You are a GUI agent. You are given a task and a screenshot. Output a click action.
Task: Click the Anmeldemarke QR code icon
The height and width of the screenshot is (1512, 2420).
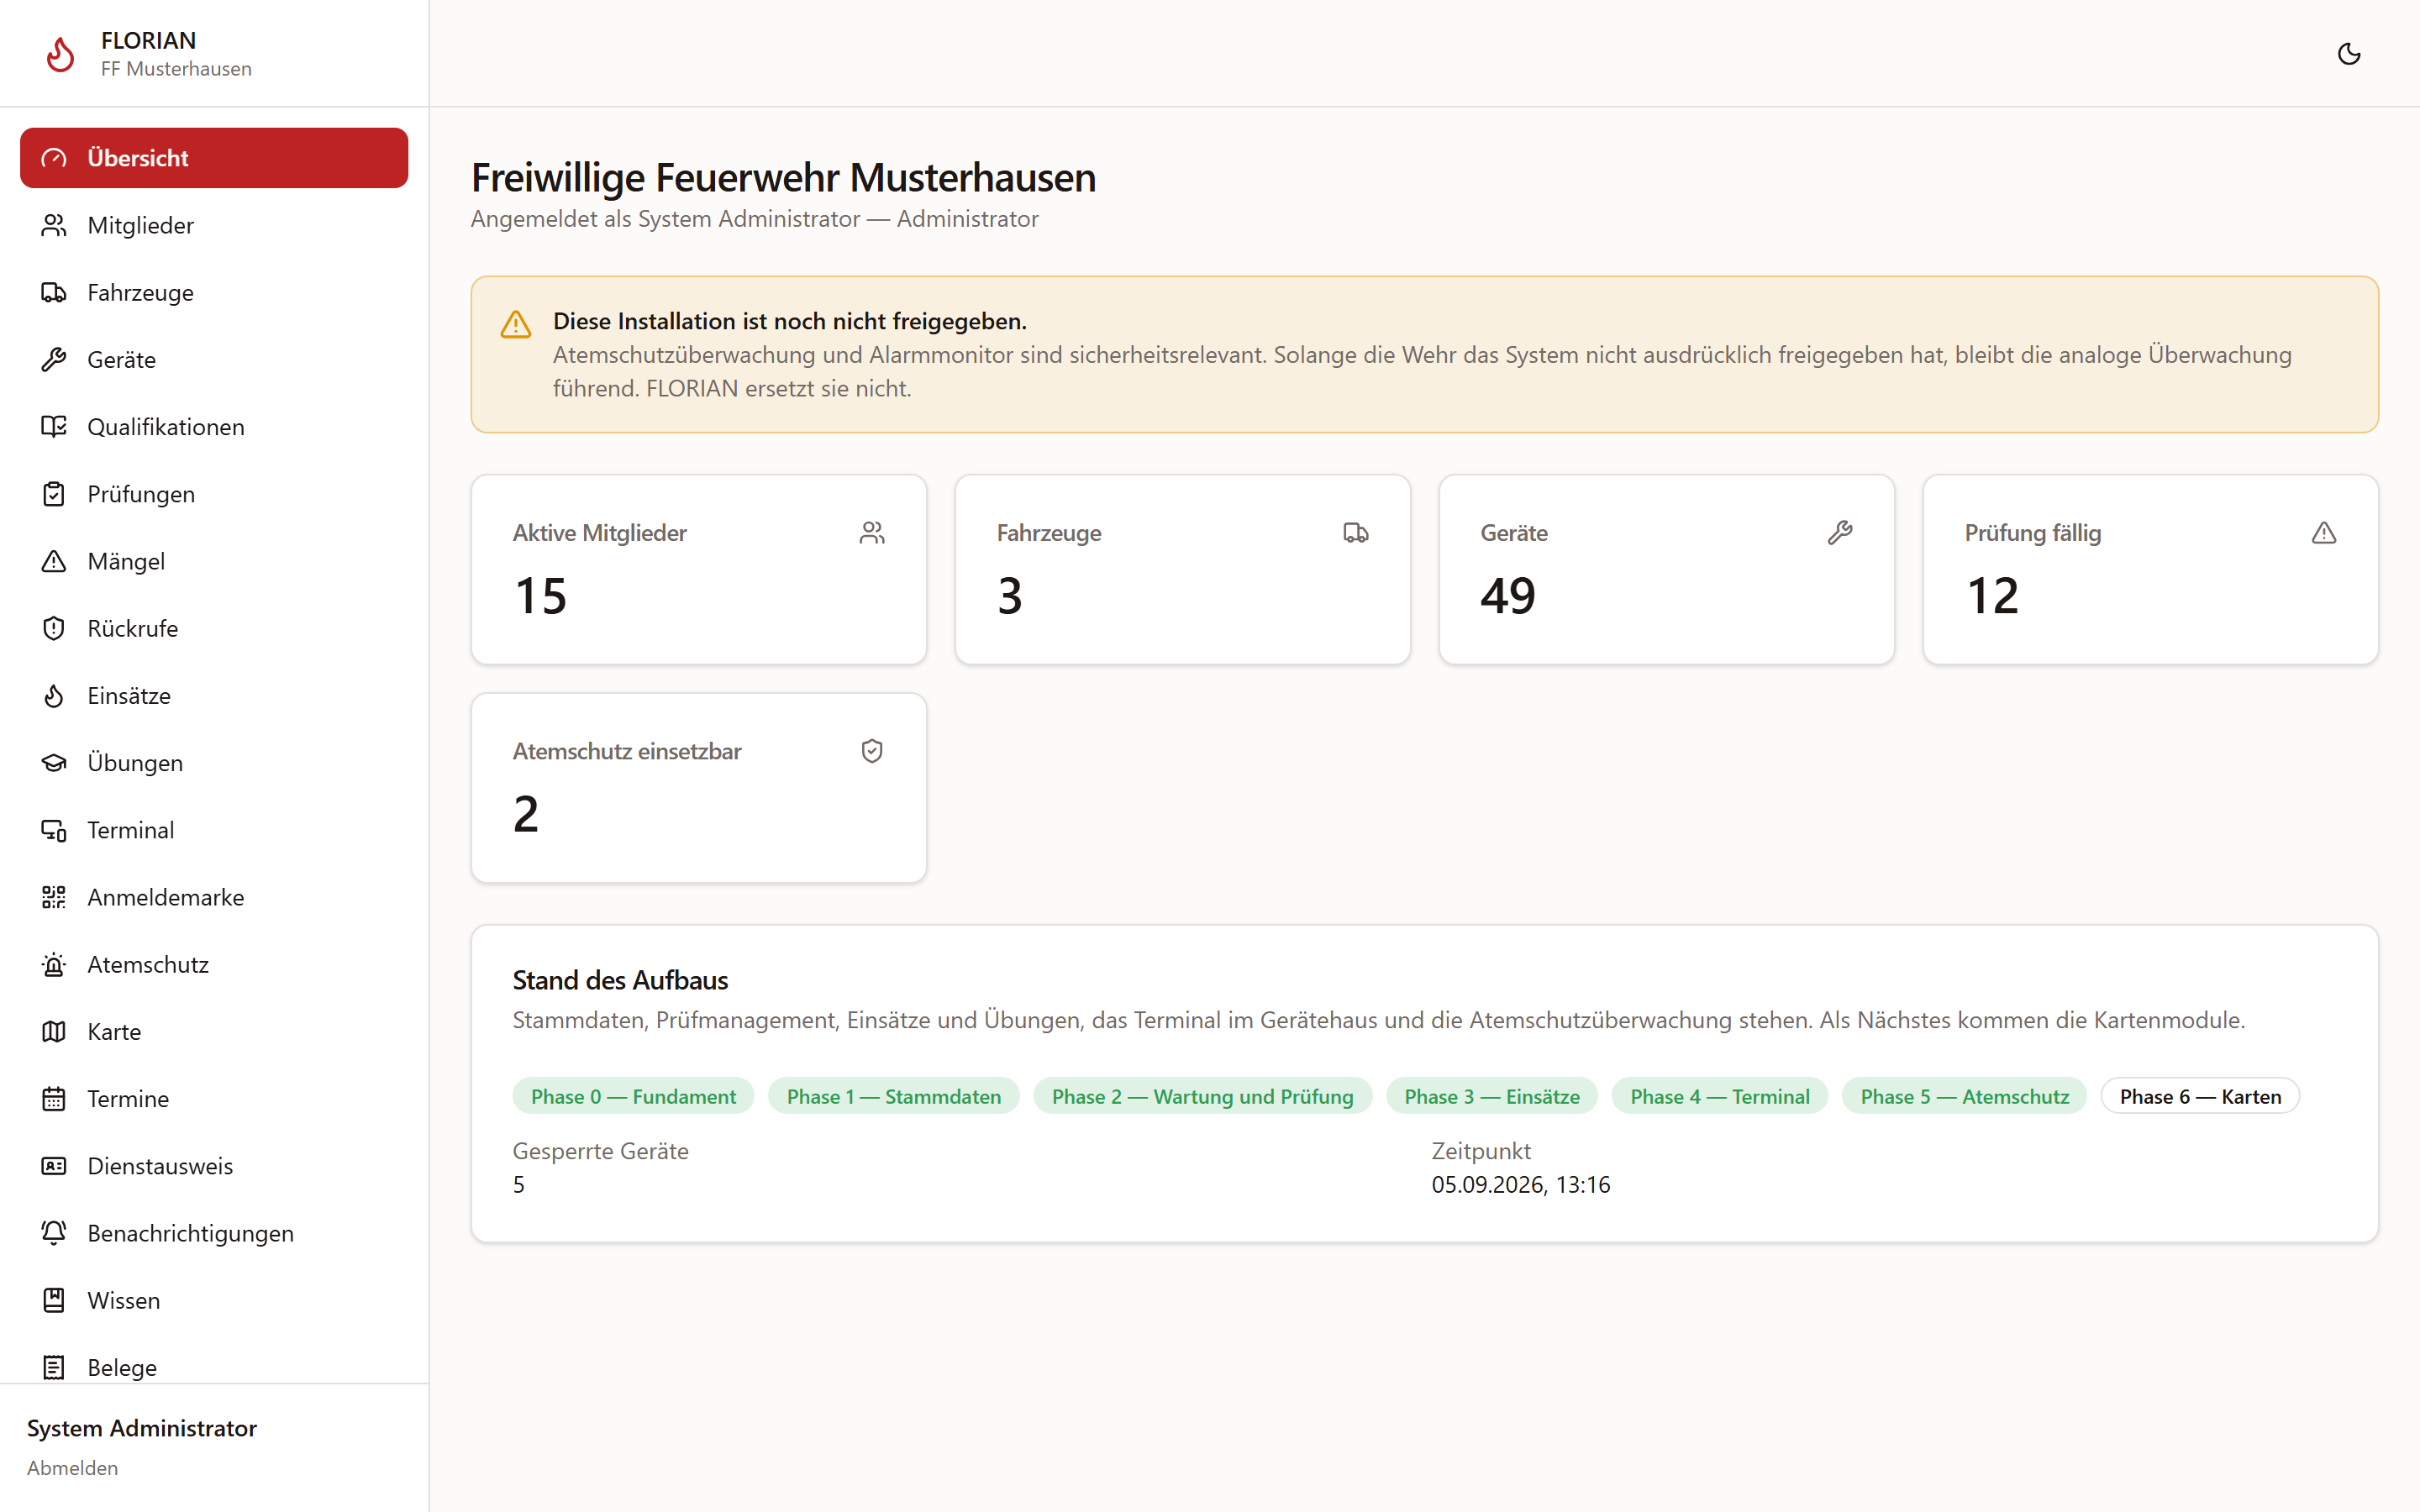(54, 897)
